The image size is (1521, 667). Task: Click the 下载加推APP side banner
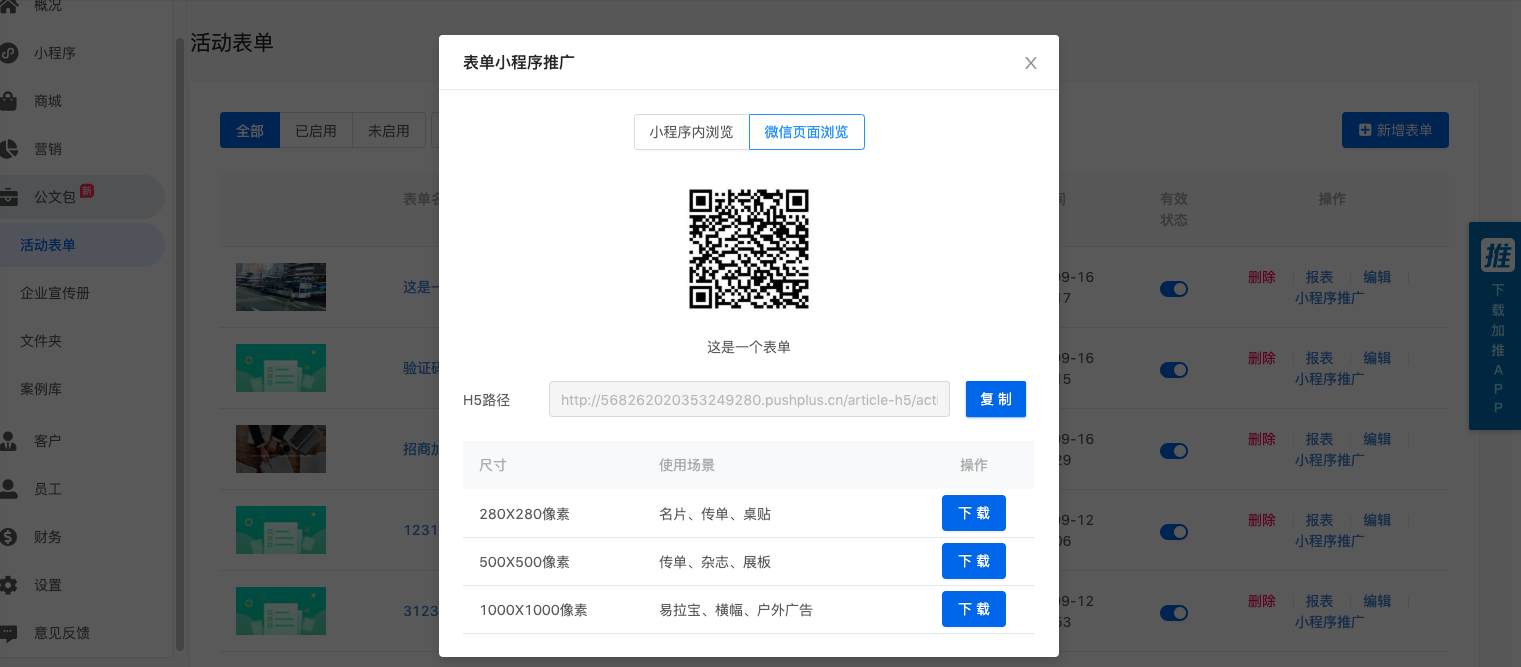[x=1495, y=326]
